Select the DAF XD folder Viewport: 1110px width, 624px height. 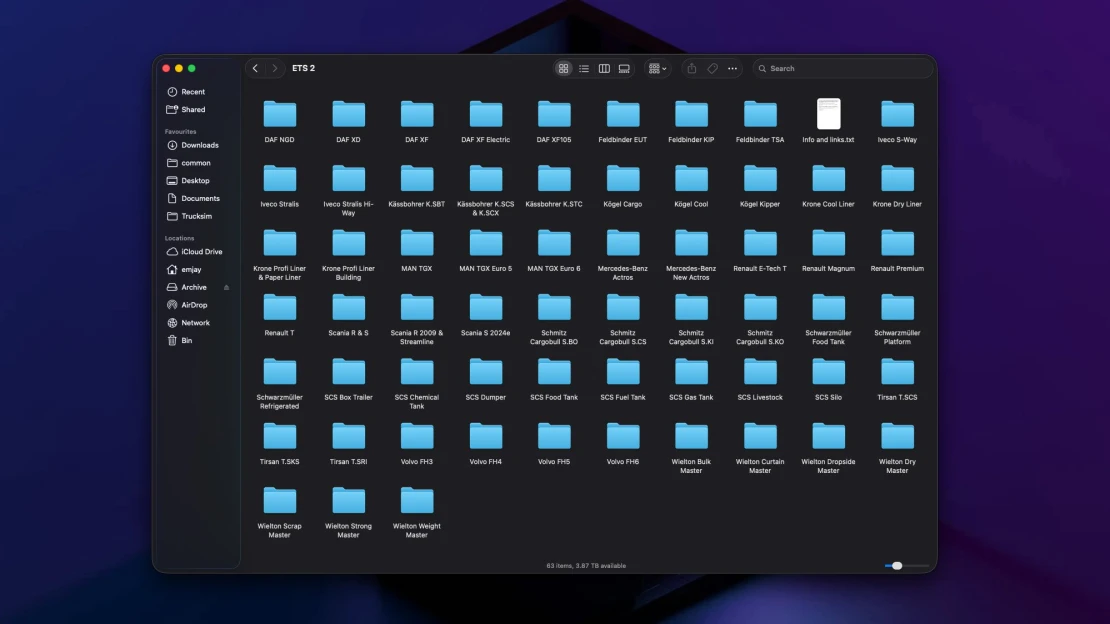[348, 114]
